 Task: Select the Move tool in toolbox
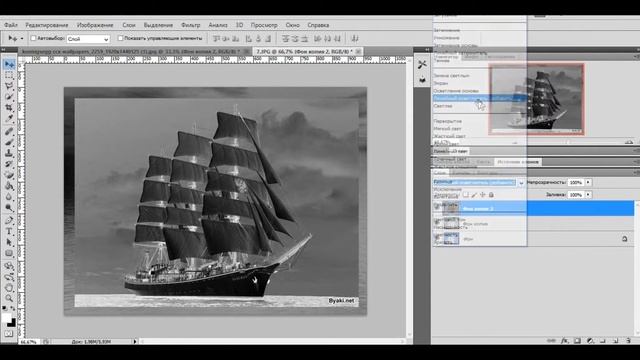coord(9,64)
